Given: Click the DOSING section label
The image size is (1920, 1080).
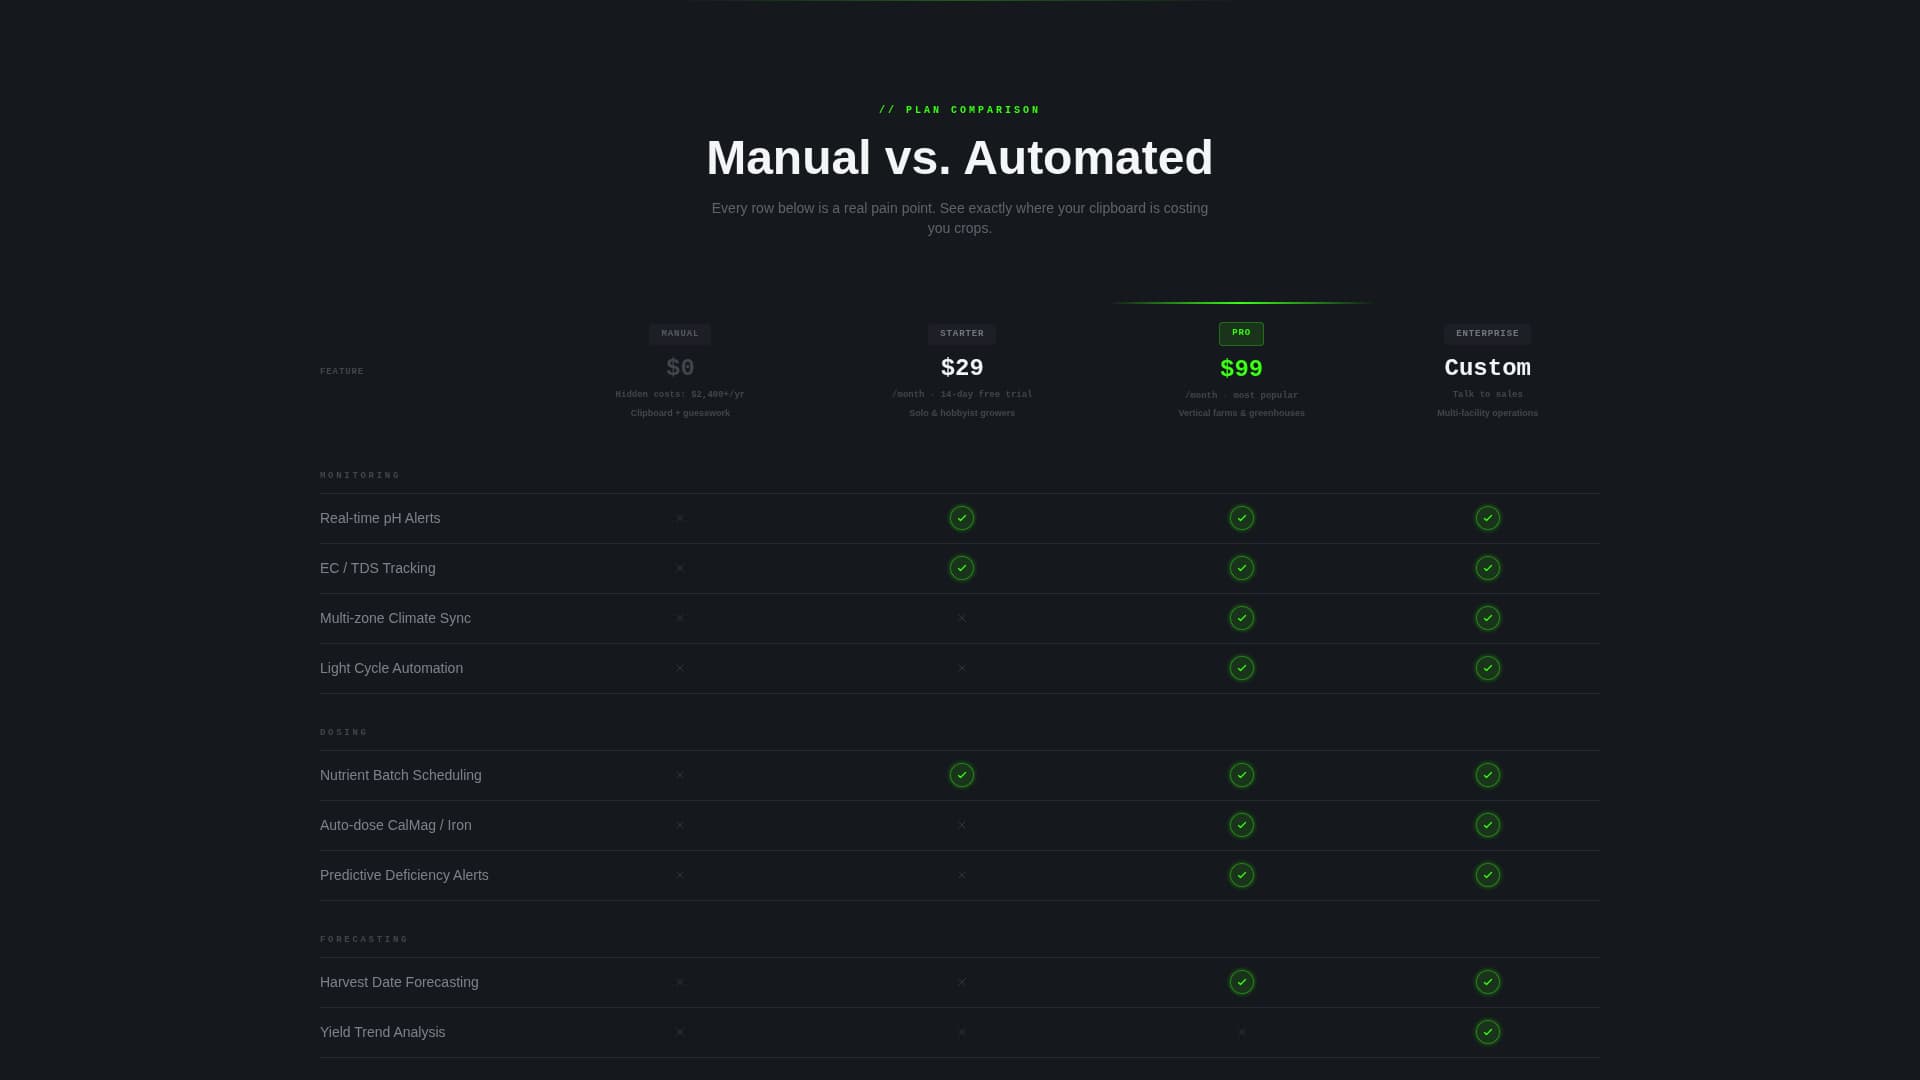Looking at the screenshot, I should click(344, 732).
